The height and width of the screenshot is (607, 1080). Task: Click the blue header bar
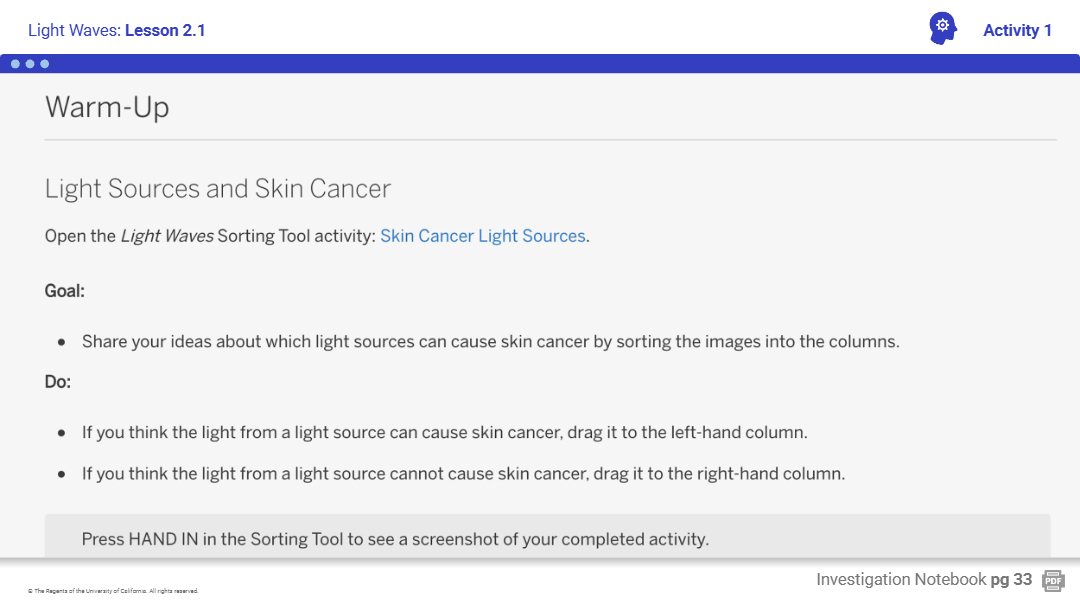pyautogui.click(x=540, y=64)
